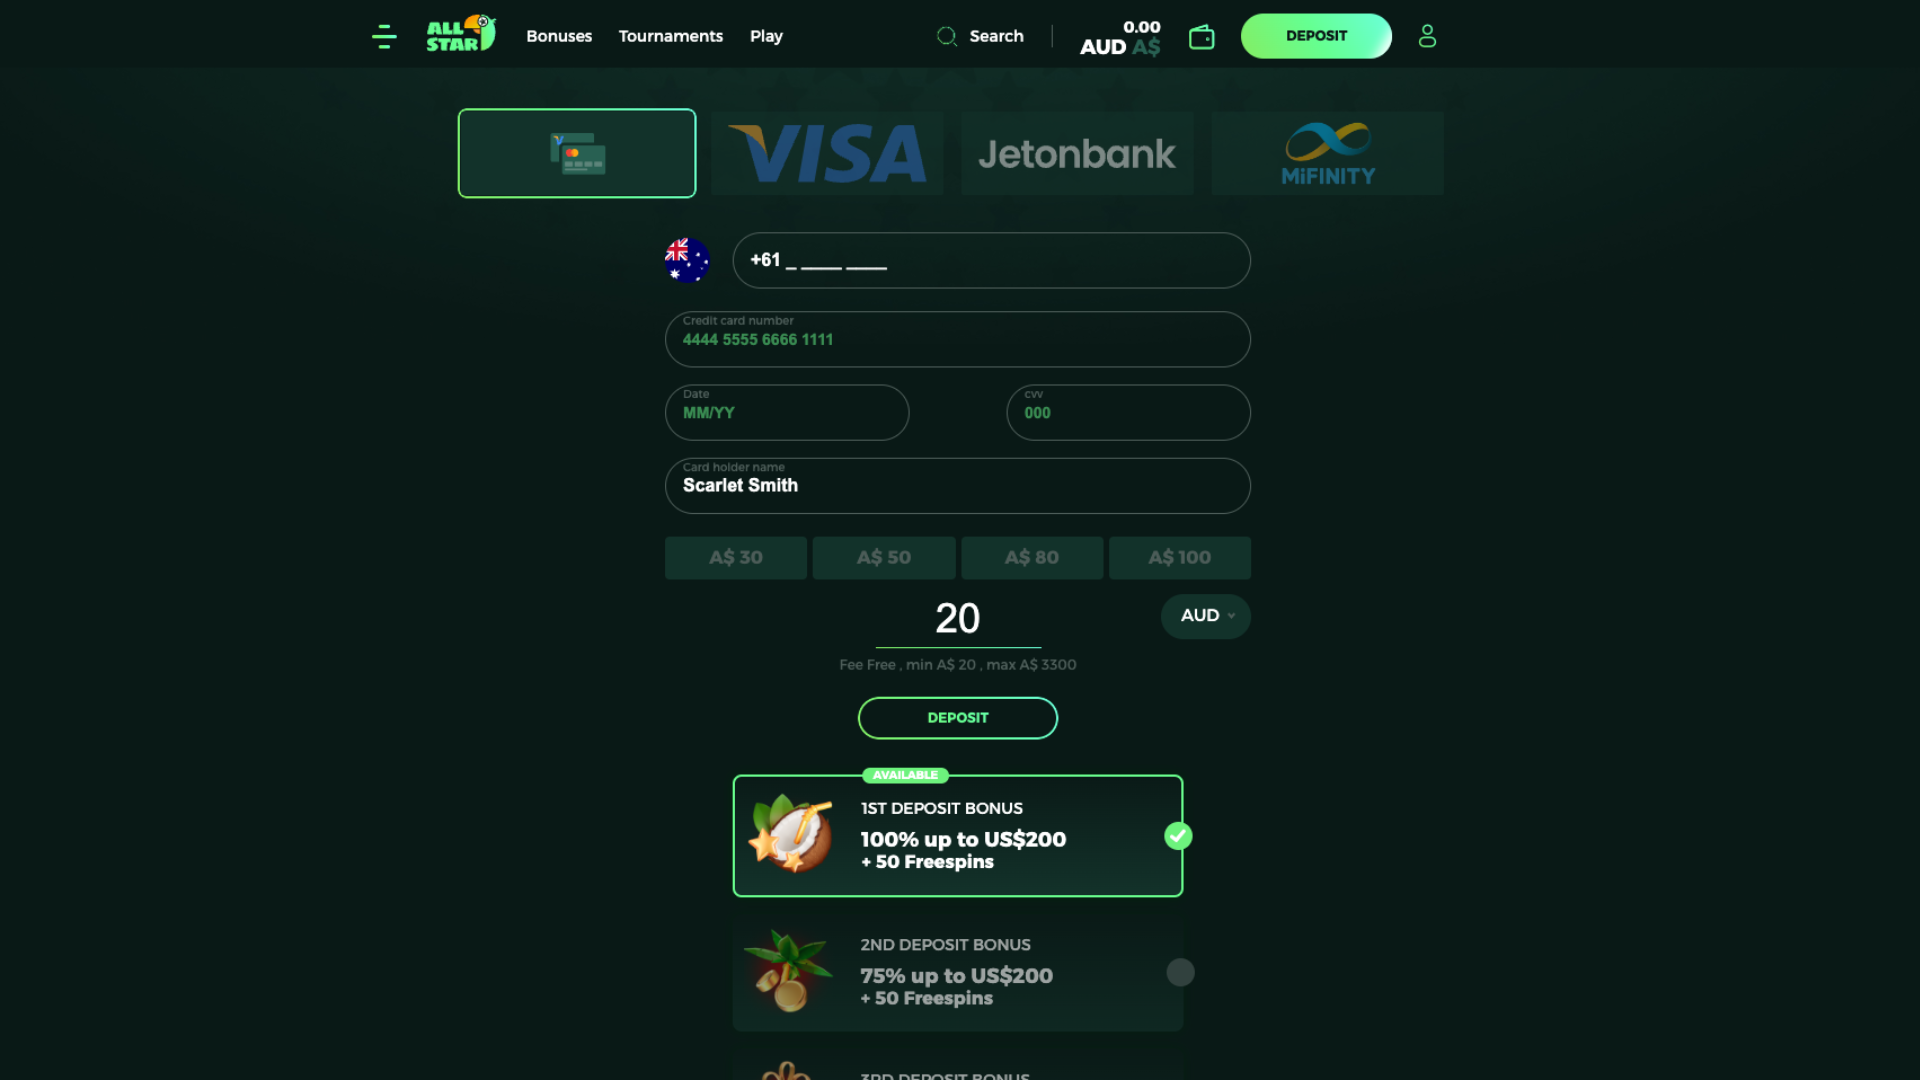Select the Jetonbank payment tab

coord(1077,153)
